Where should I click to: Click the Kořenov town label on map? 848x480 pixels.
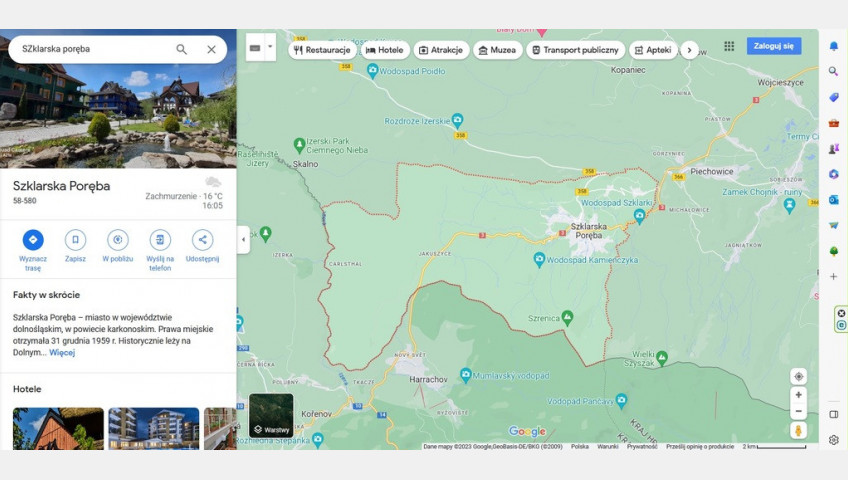(316, 414)
